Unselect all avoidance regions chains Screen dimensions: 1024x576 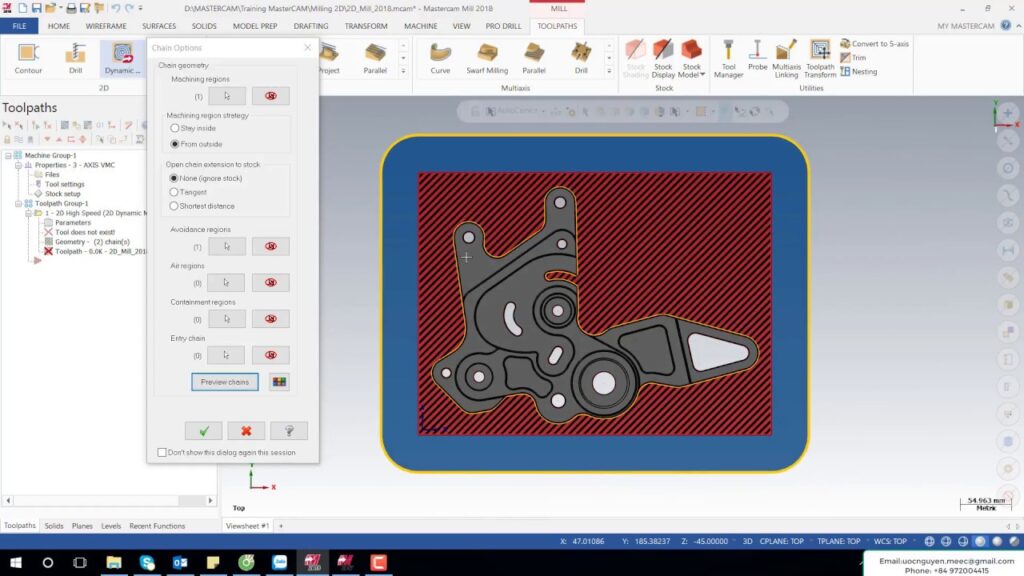tap(270, 246)
